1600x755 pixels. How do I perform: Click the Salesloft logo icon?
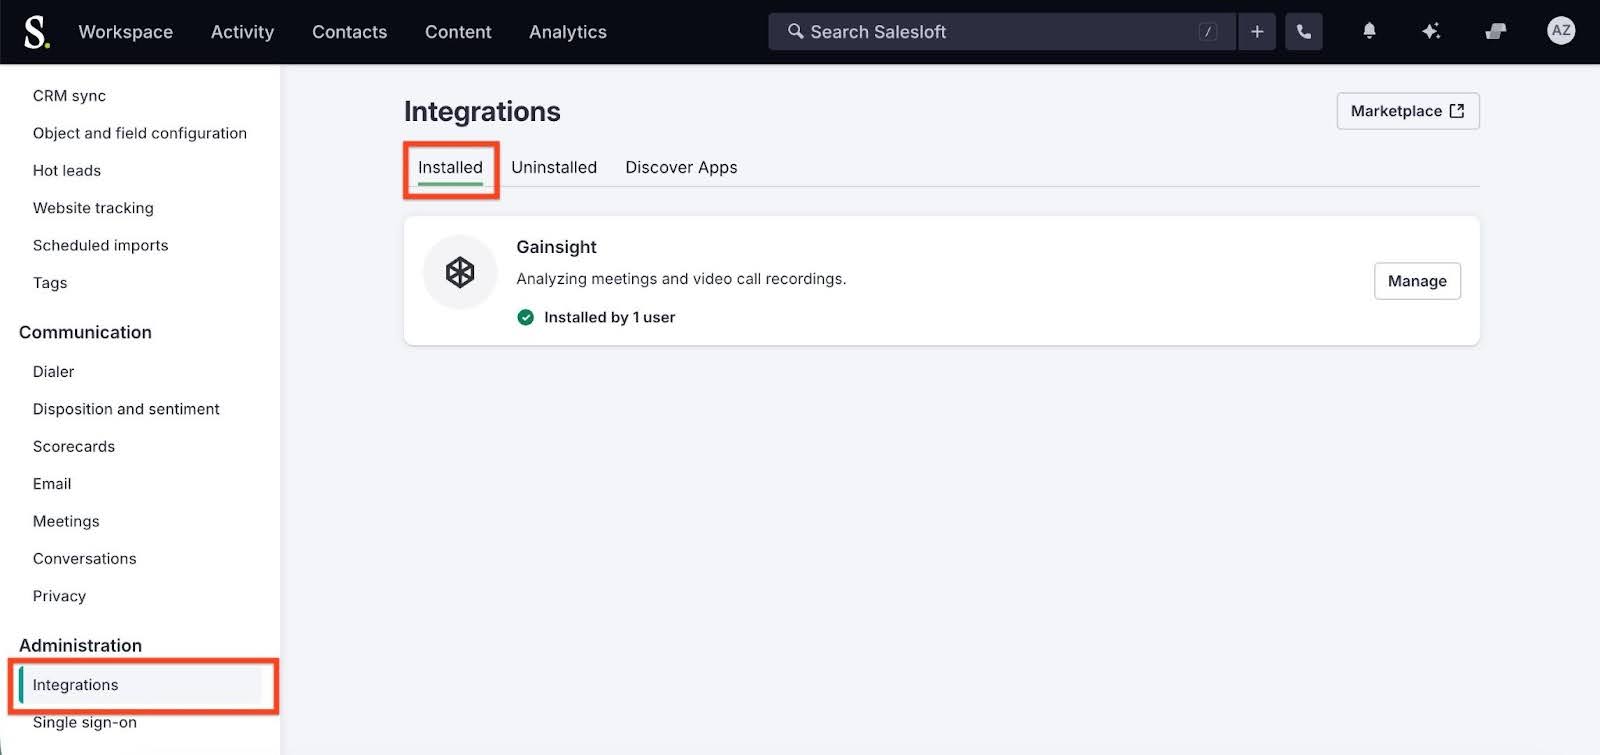pyautogui.click(x=36, y=32)
